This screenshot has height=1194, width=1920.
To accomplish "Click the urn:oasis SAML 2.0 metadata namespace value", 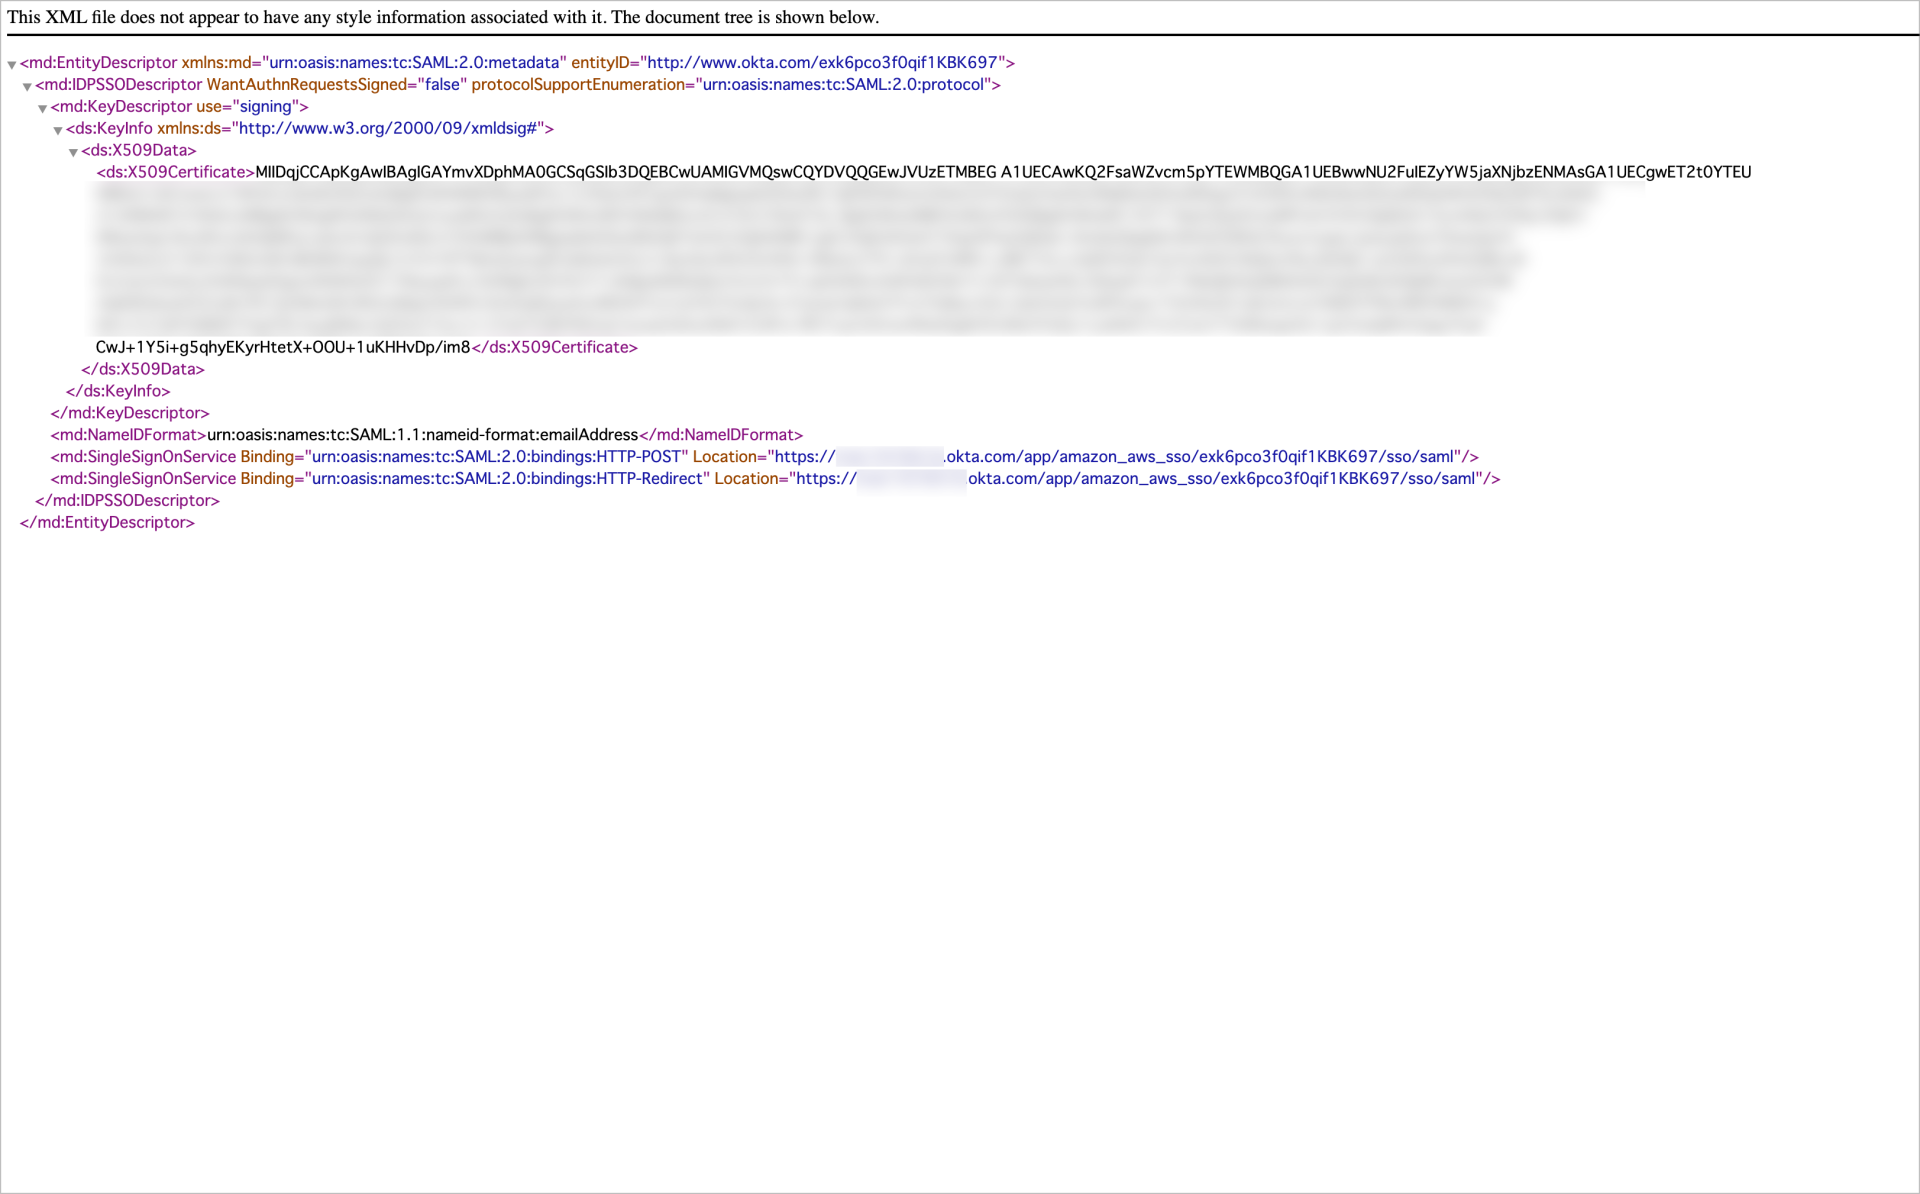I will pos(413,62).
